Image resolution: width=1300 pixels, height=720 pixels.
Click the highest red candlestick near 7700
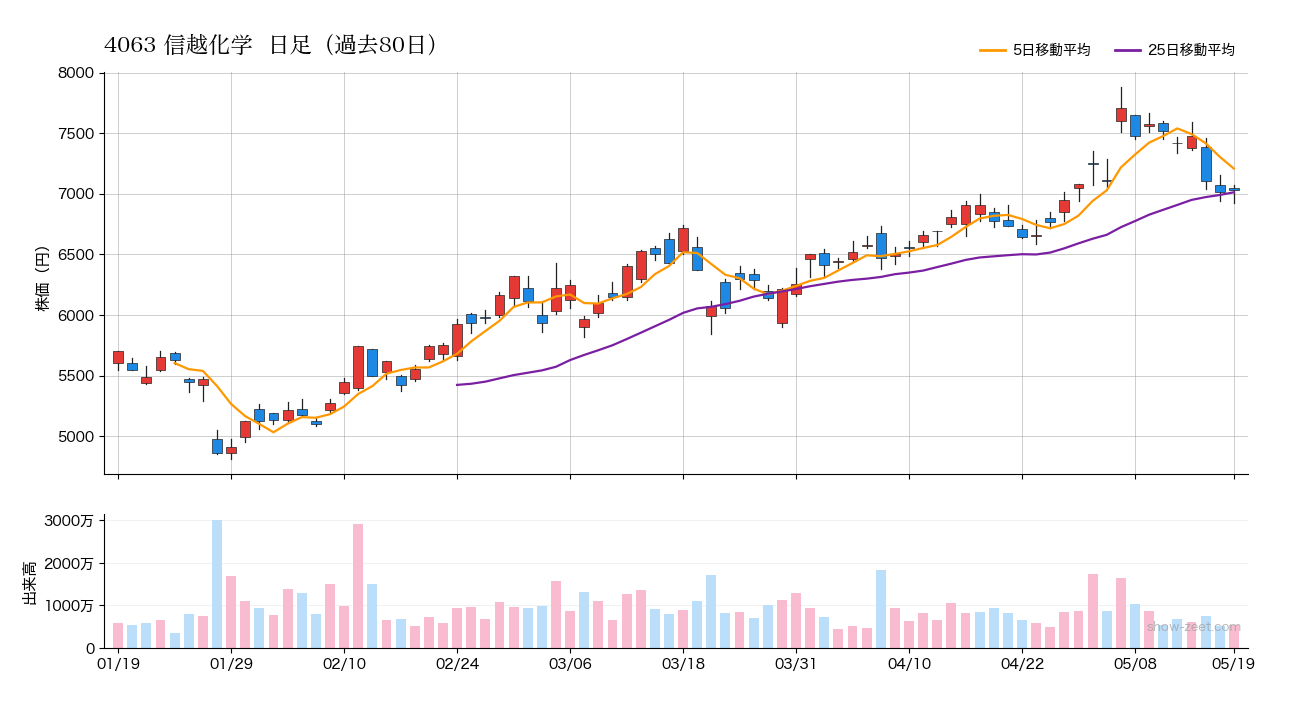click(1121, 114)
